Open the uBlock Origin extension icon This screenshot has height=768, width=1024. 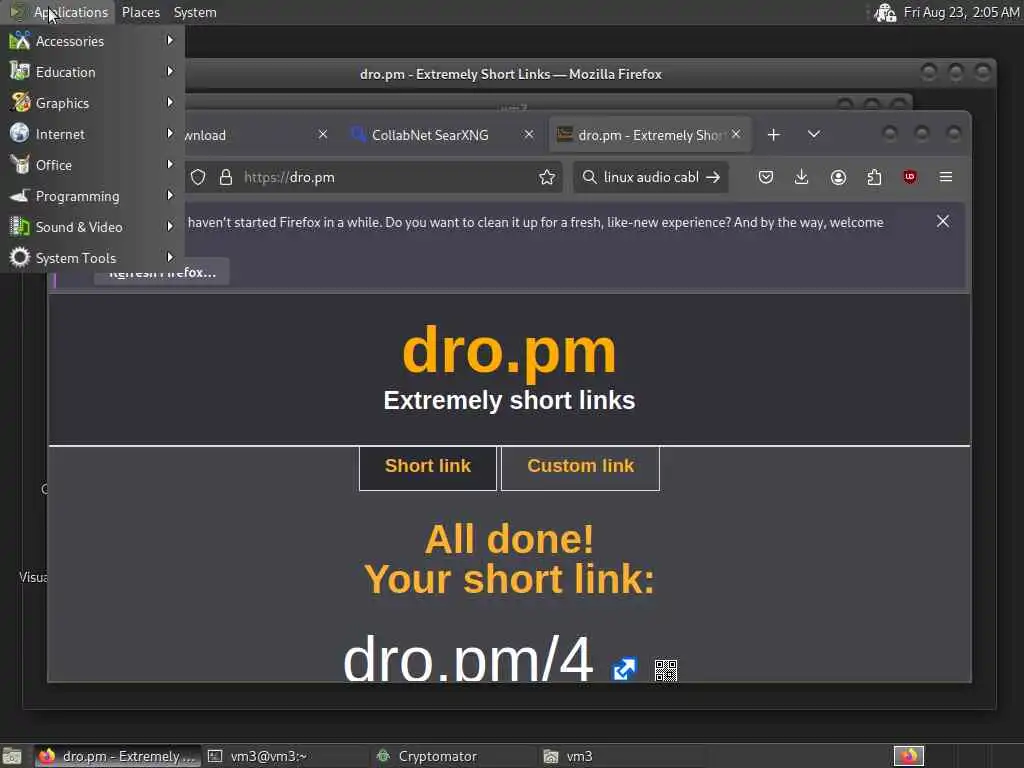click(910, 177)
